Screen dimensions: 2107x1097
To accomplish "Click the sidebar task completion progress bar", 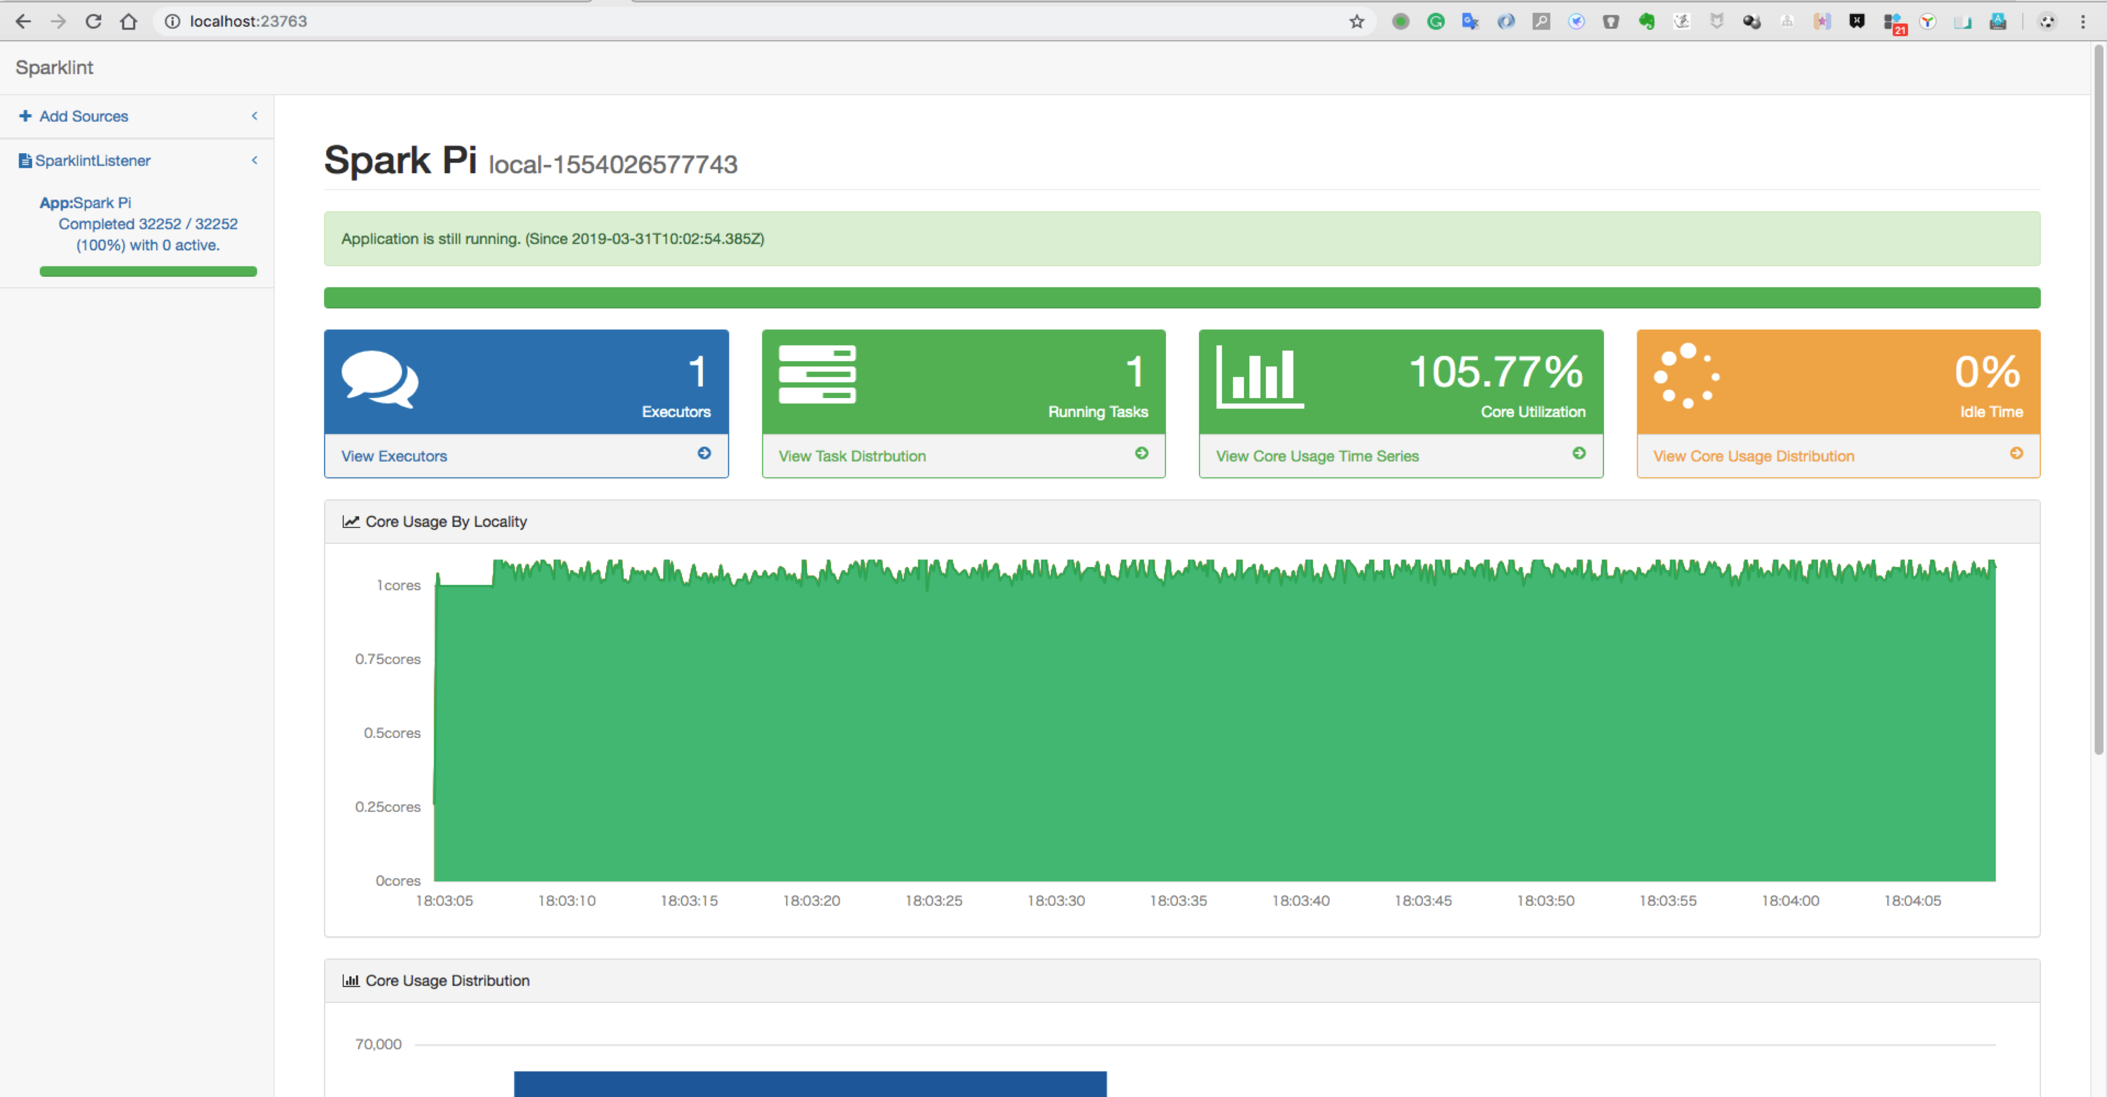I will (x=148, y=271).
